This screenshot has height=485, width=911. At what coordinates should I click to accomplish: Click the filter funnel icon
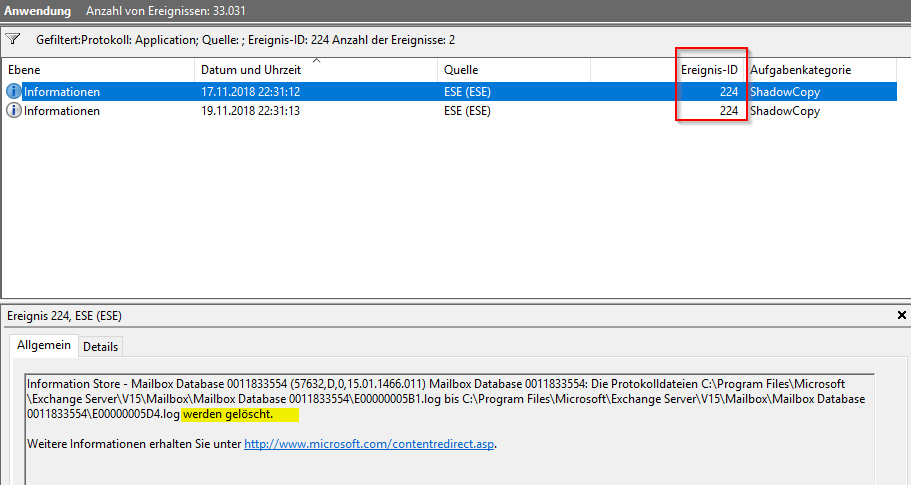coord(13,40)
